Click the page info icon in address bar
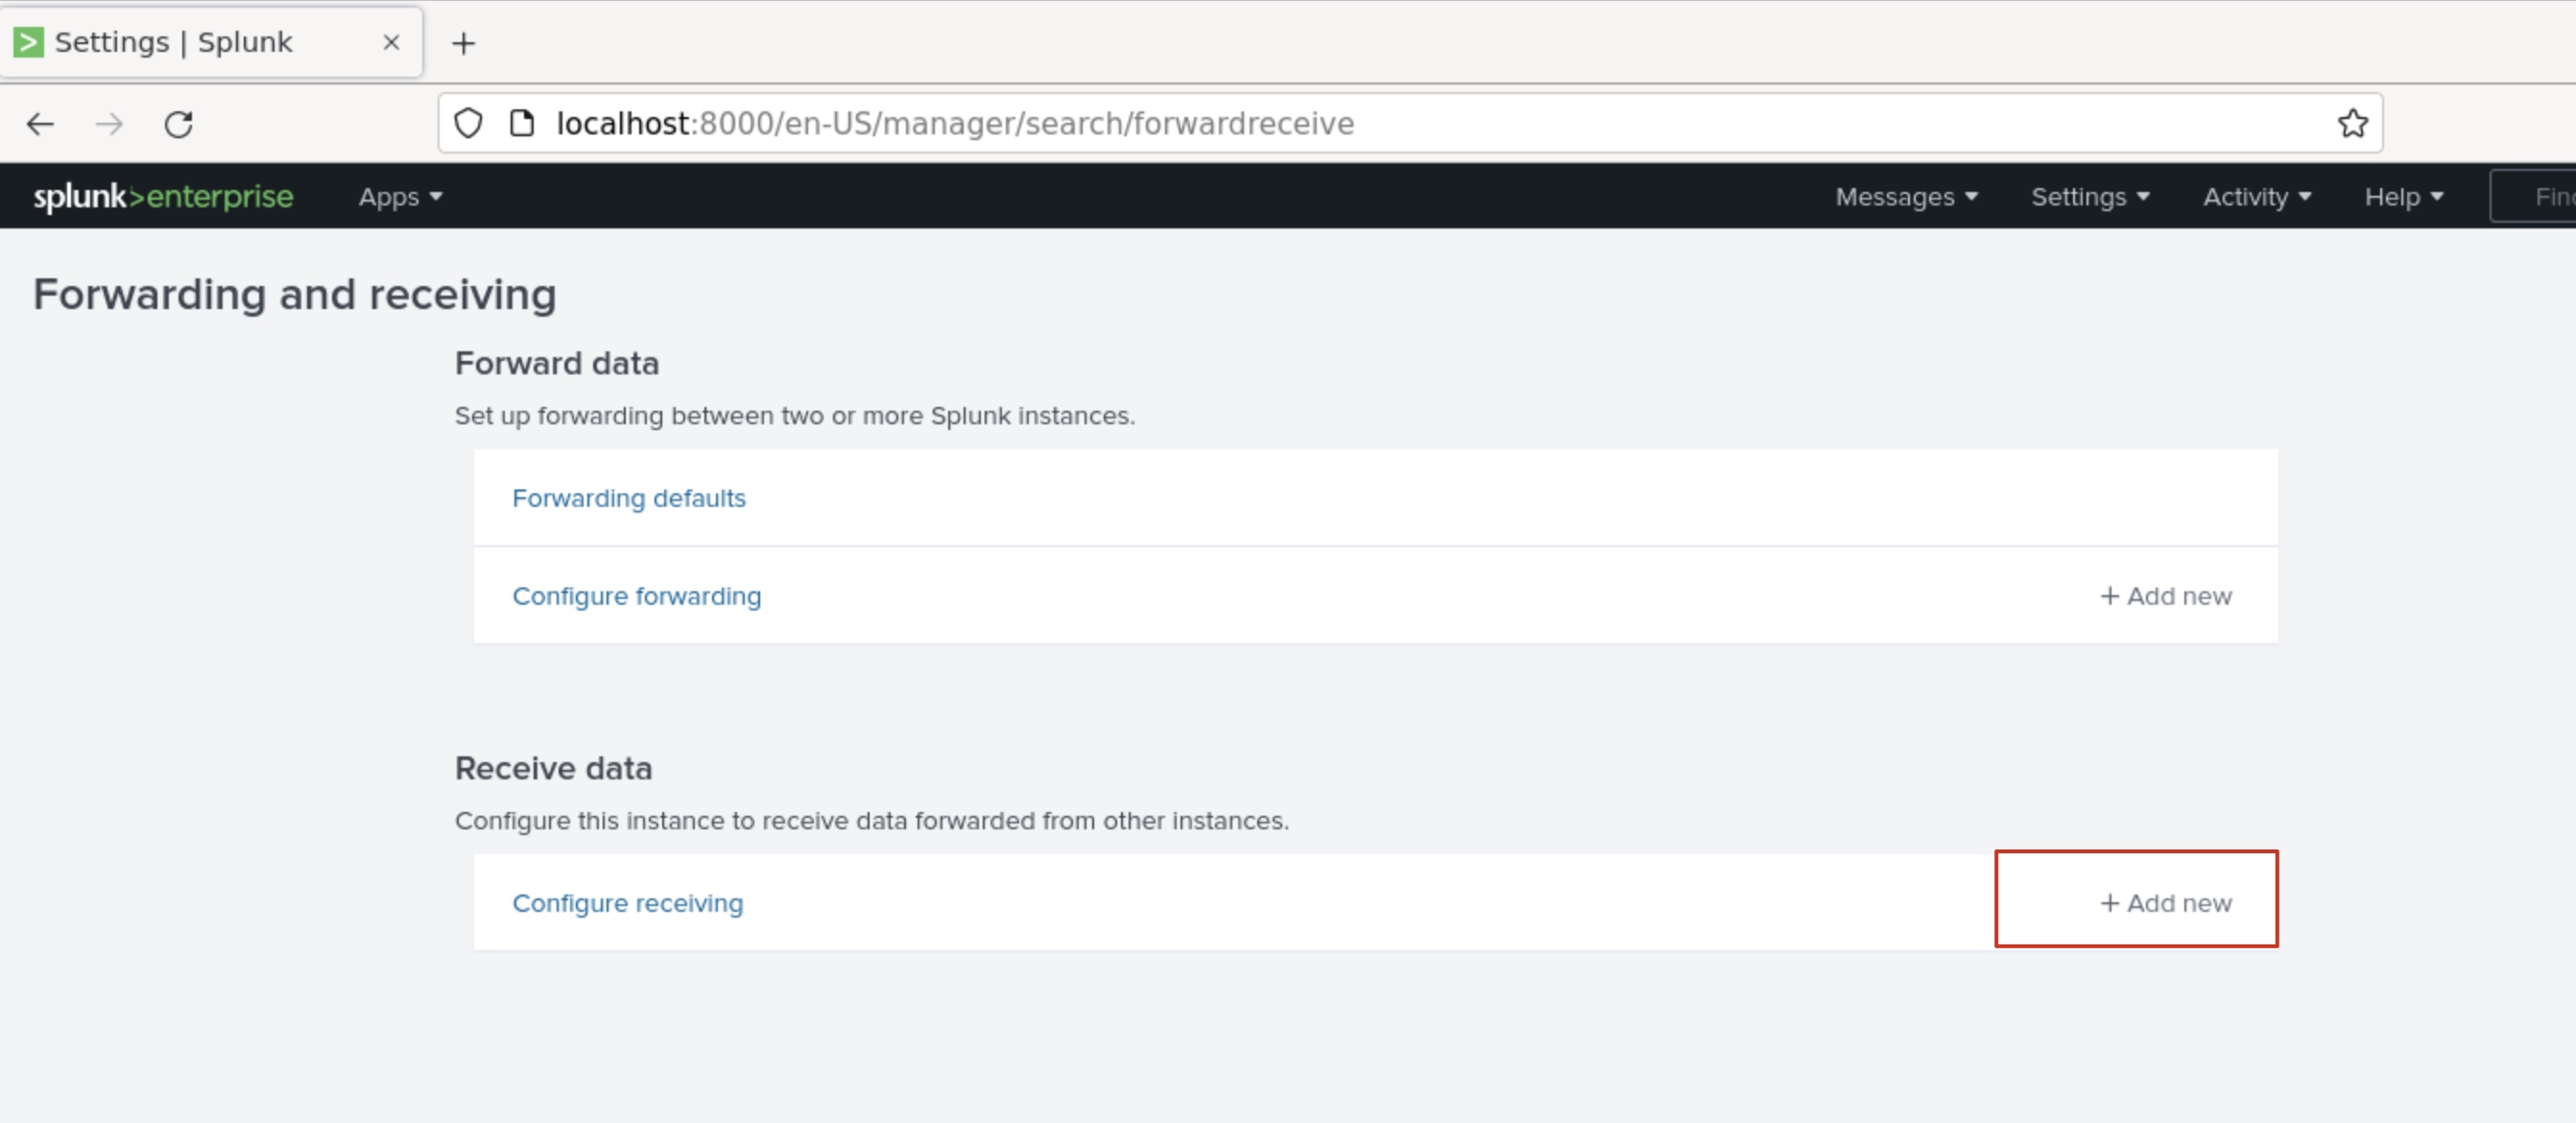This screenshot has width=2576, height=1123. click(522, 123)
